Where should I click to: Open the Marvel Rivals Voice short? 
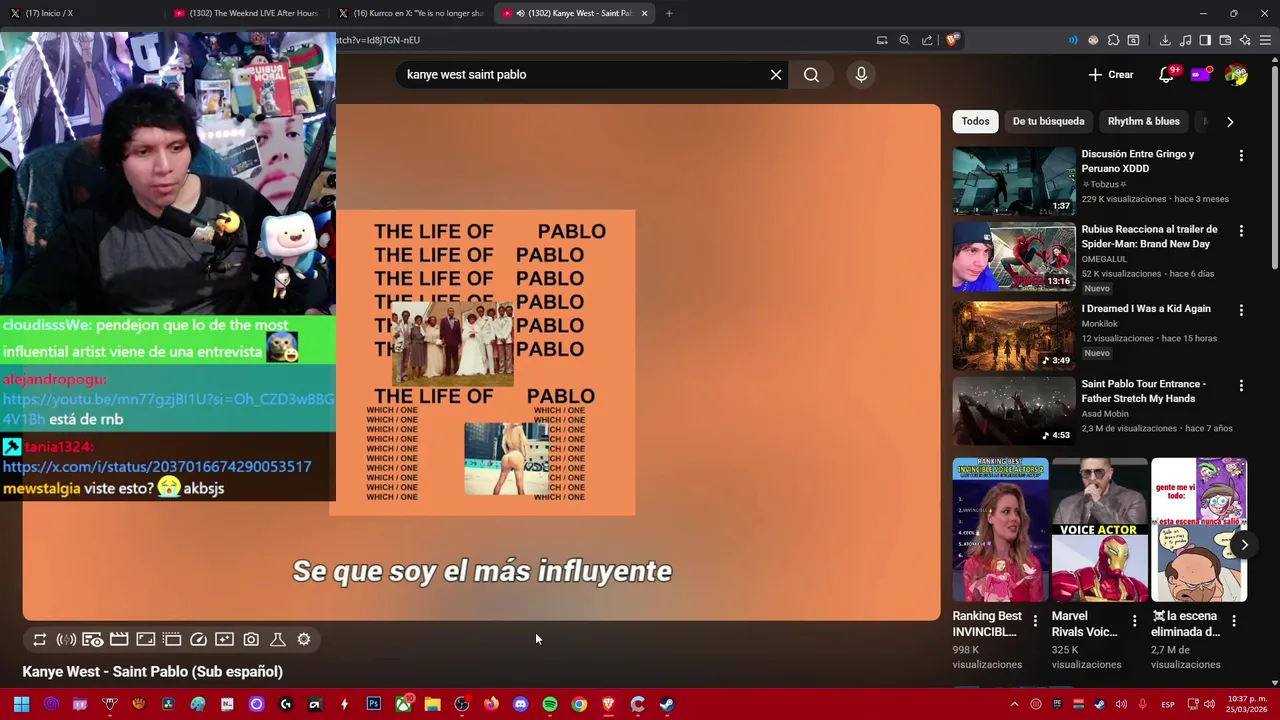(1099, 530)
